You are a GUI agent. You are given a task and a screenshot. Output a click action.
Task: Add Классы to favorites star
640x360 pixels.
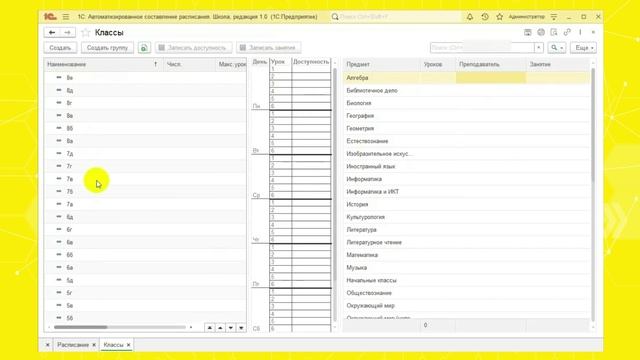click(85, 32)
